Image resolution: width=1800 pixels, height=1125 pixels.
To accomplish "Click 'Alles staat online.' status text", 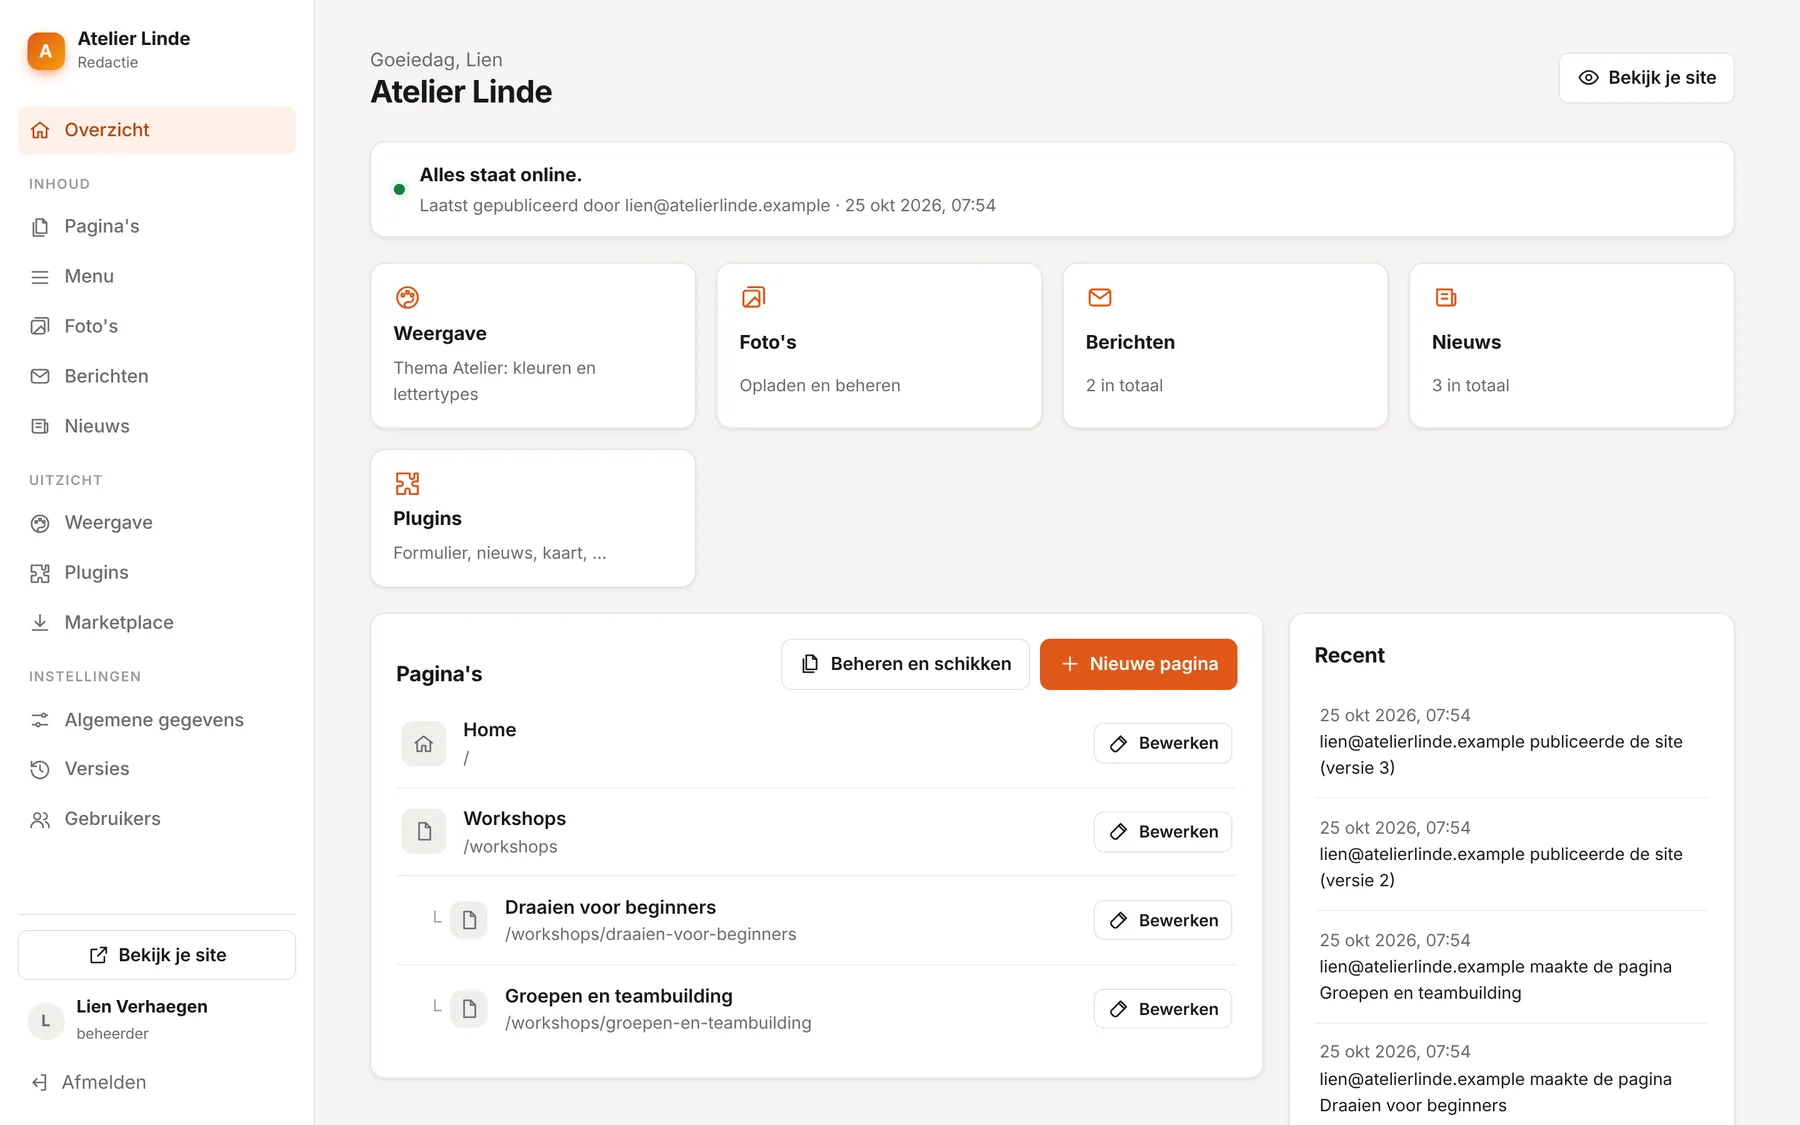I will click(x=500, y=175).
